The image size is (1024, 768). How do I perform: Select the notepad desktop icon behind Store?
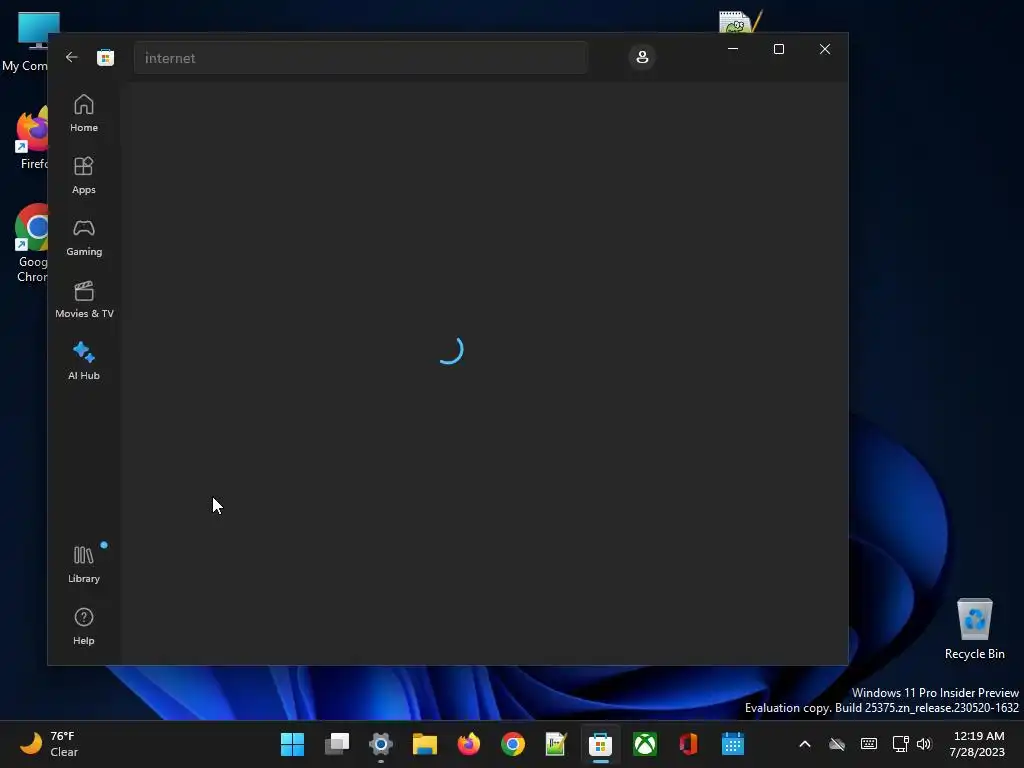point(740,21)
